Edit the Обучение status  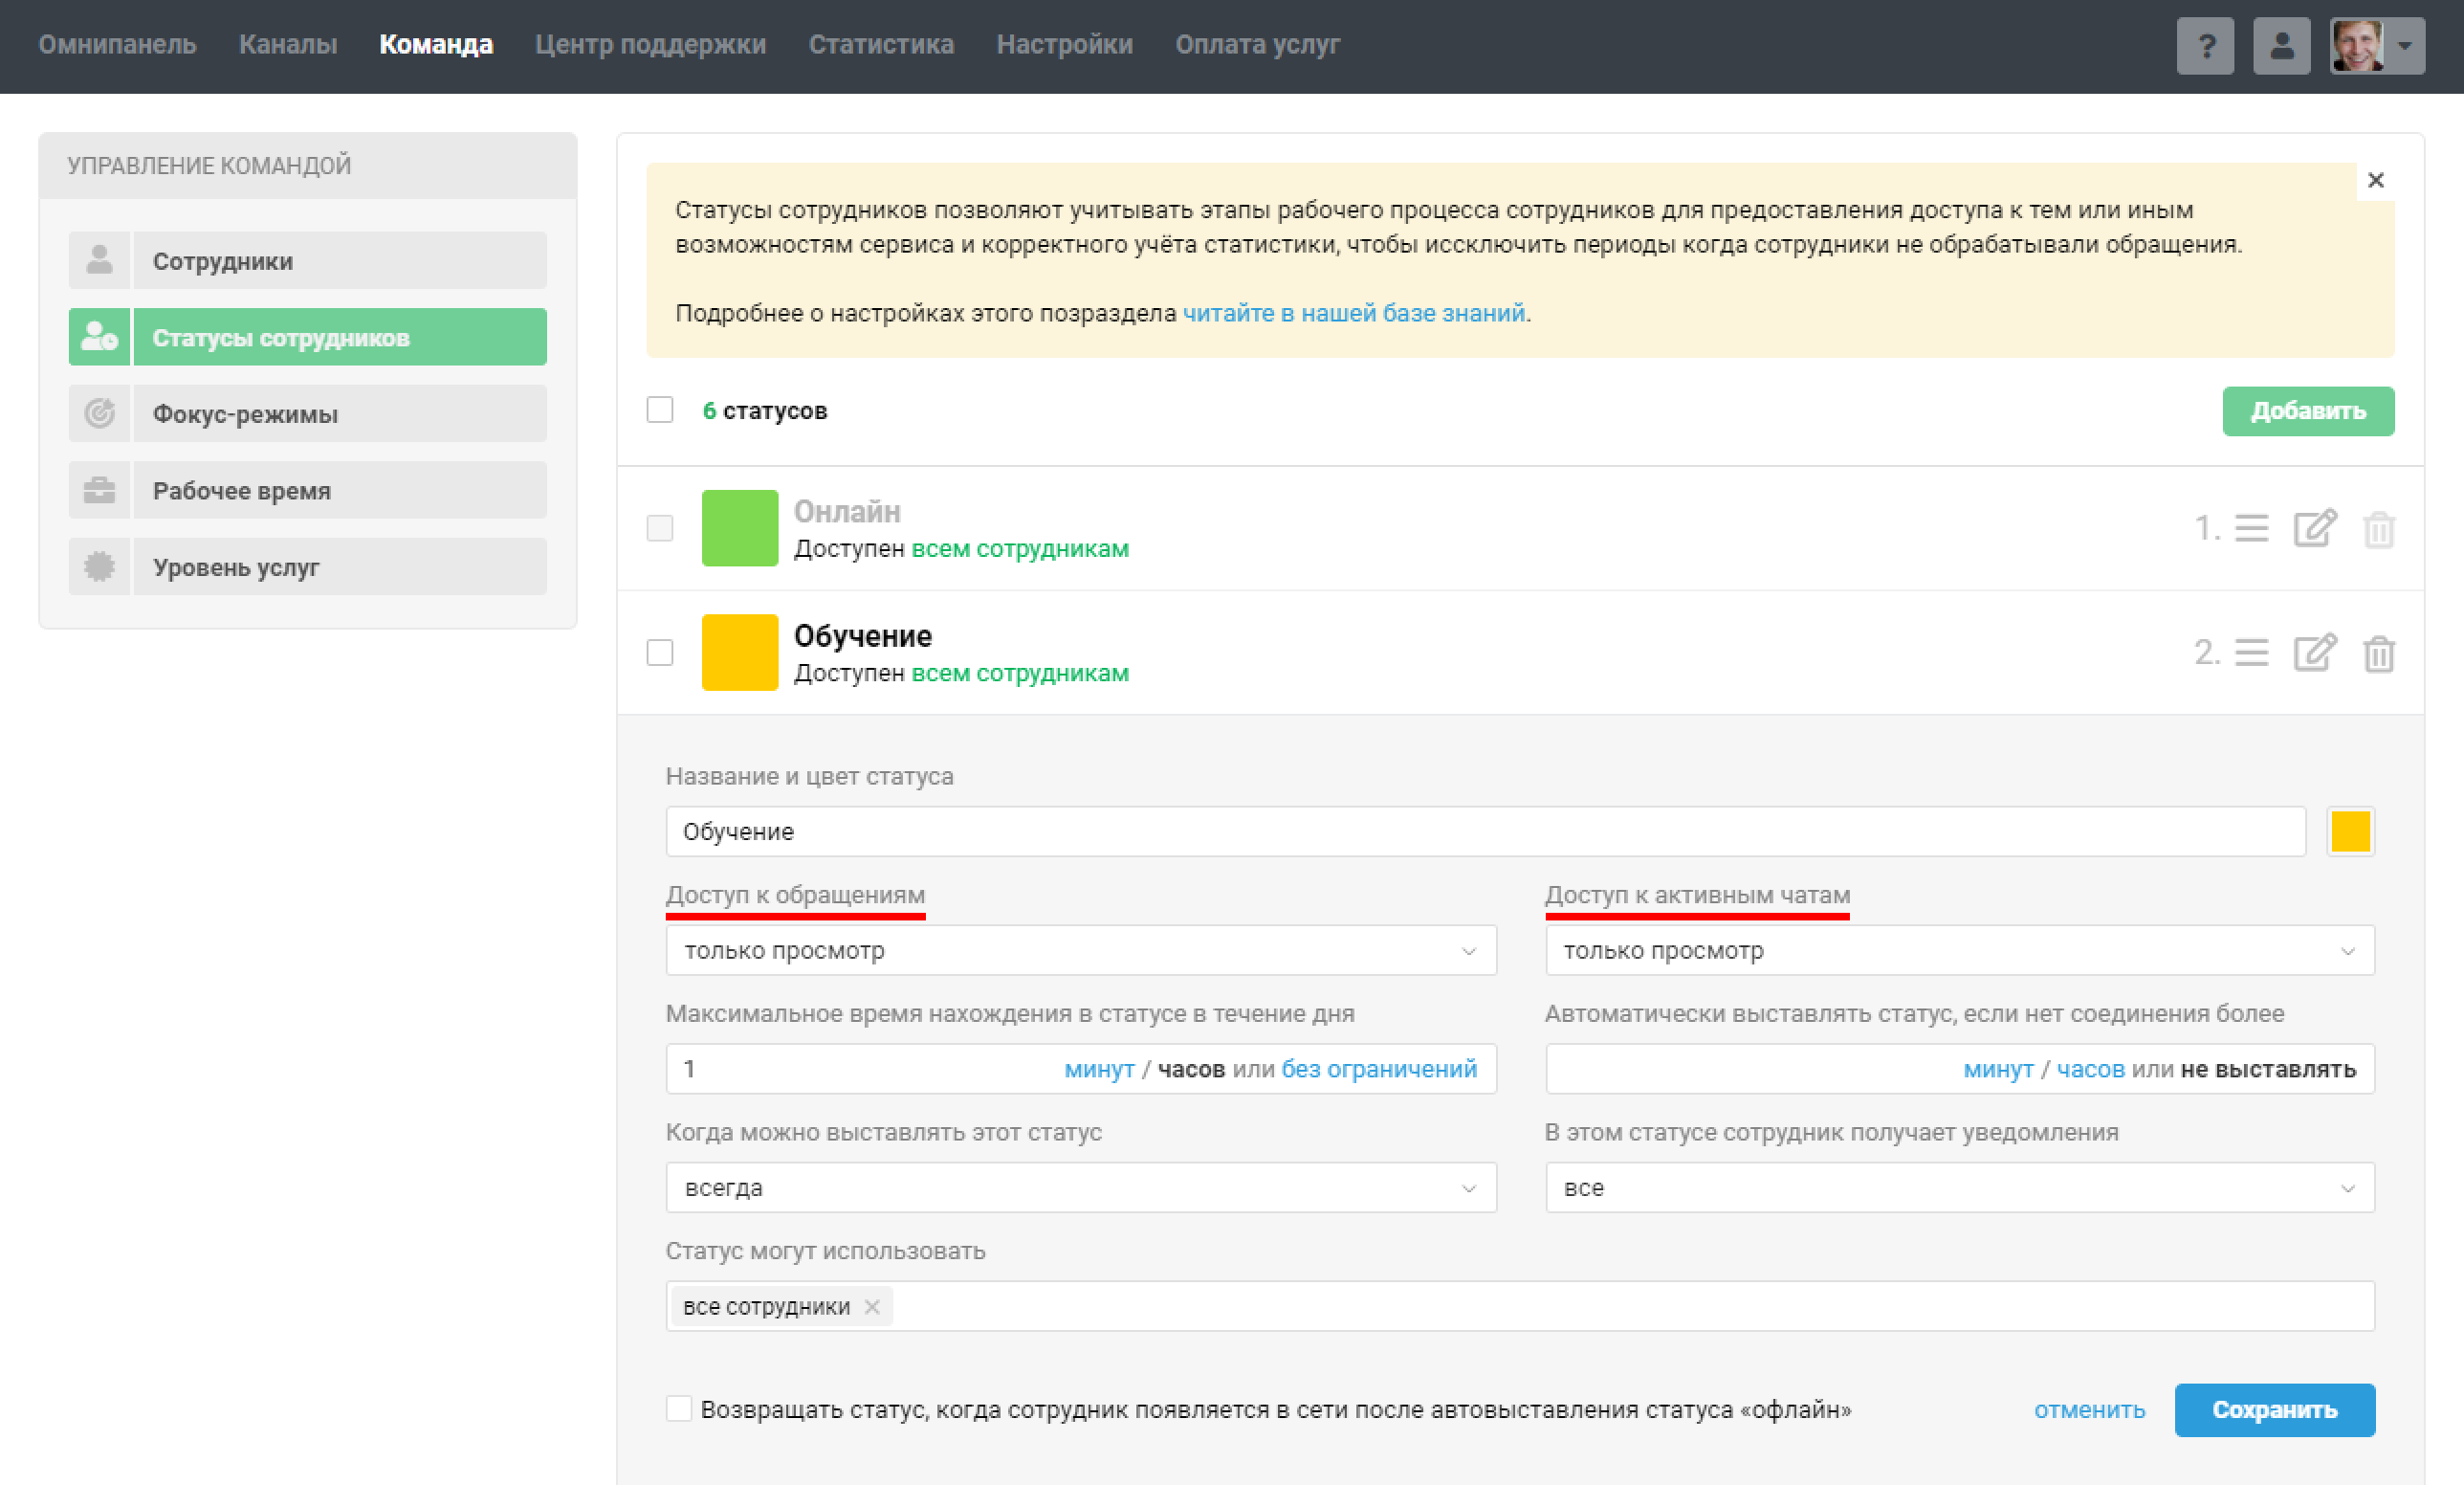click(x=2315, y=653)
